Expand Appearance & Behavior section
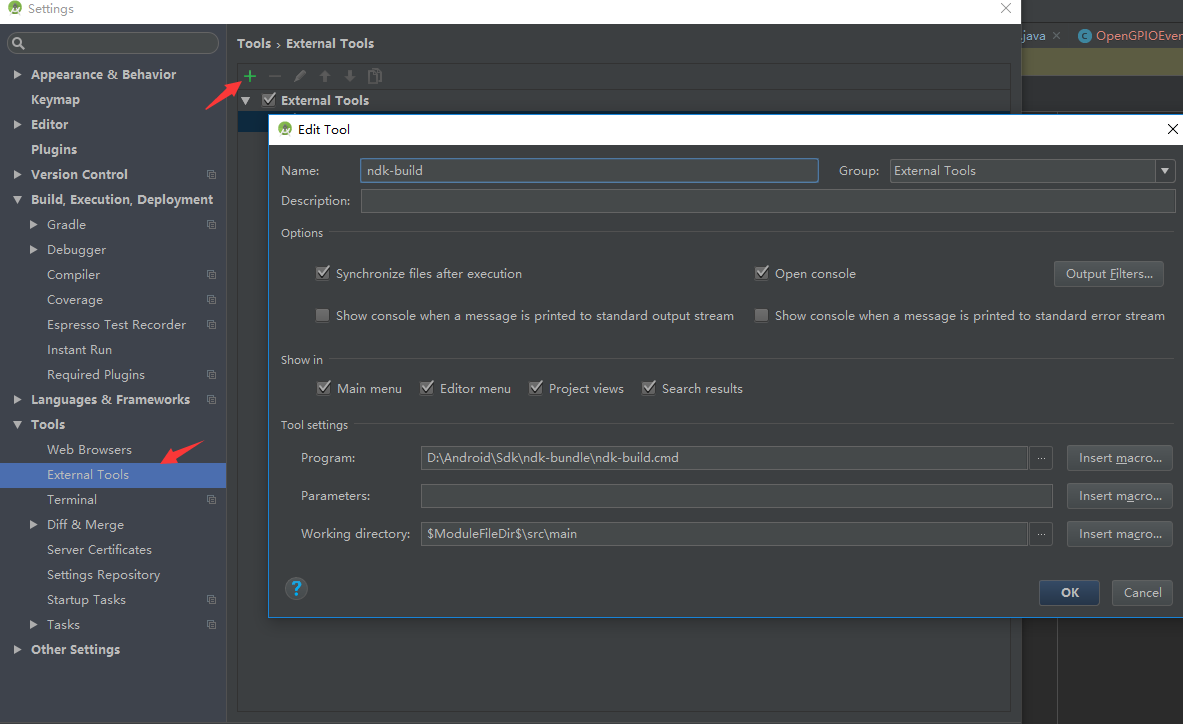This screenshot has height=724, width=1183. (x=17, y=75)
